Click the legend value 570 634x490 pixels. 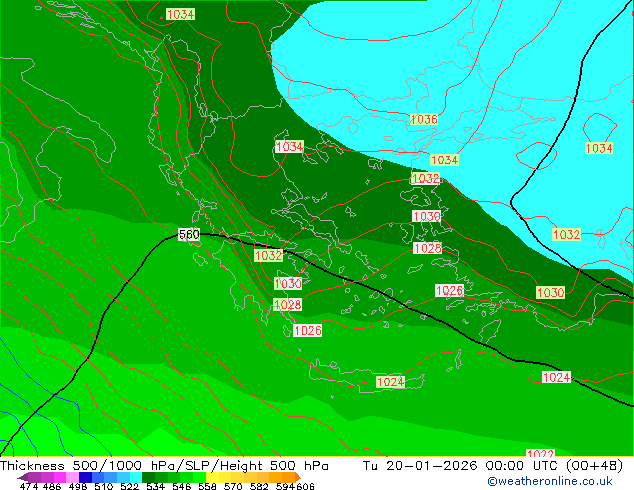tap(233, 486)
